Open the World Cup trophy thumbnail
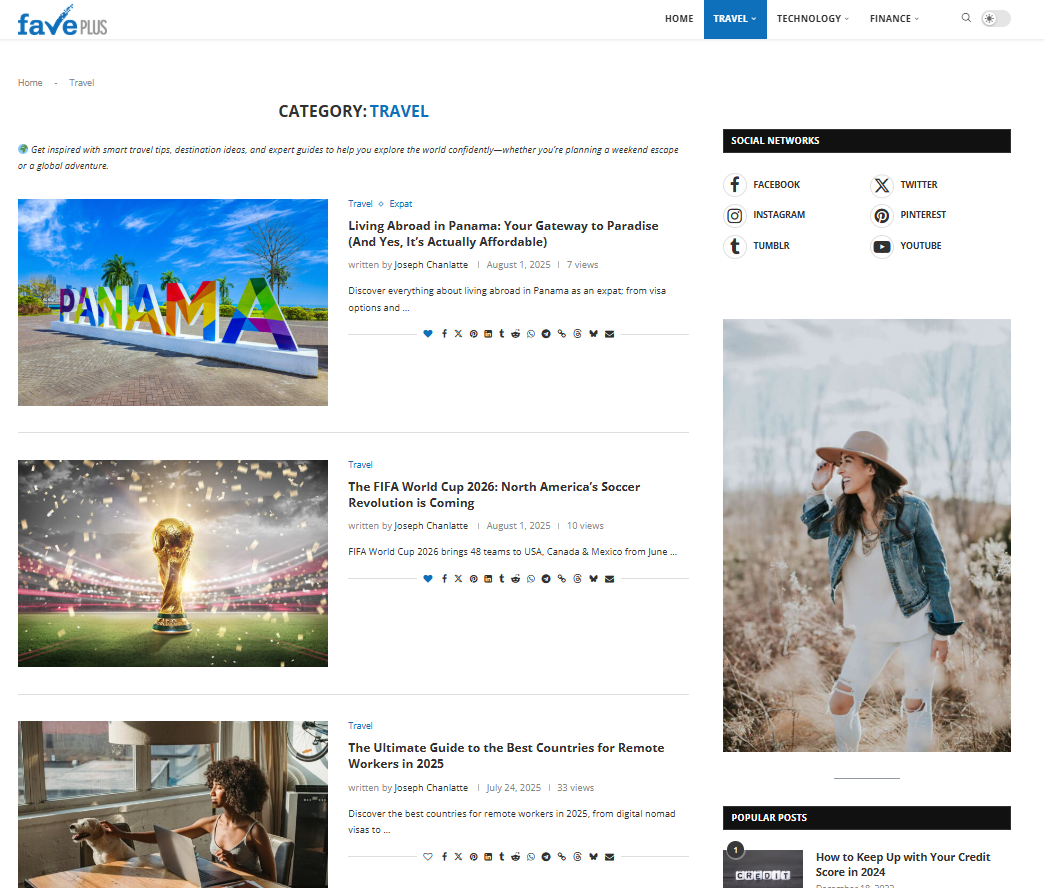The width and height of the screenshot is (1044, 888). 173,563
